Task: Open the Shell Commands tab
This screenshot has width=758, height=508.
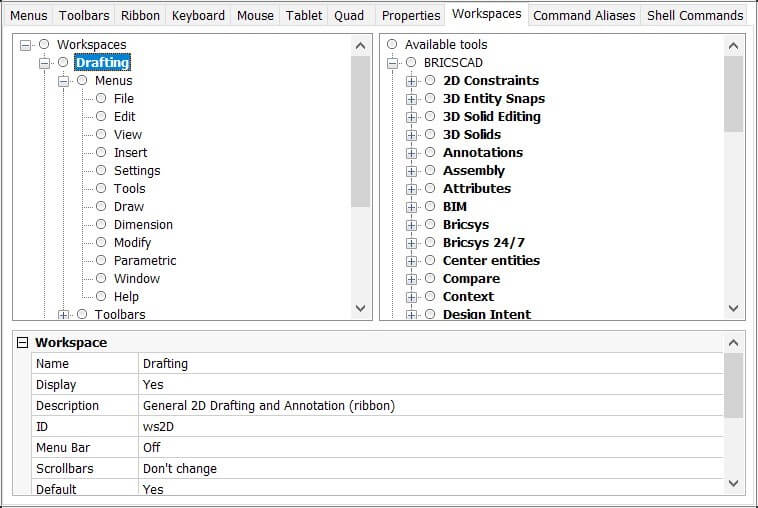Action: click(695, 16)
